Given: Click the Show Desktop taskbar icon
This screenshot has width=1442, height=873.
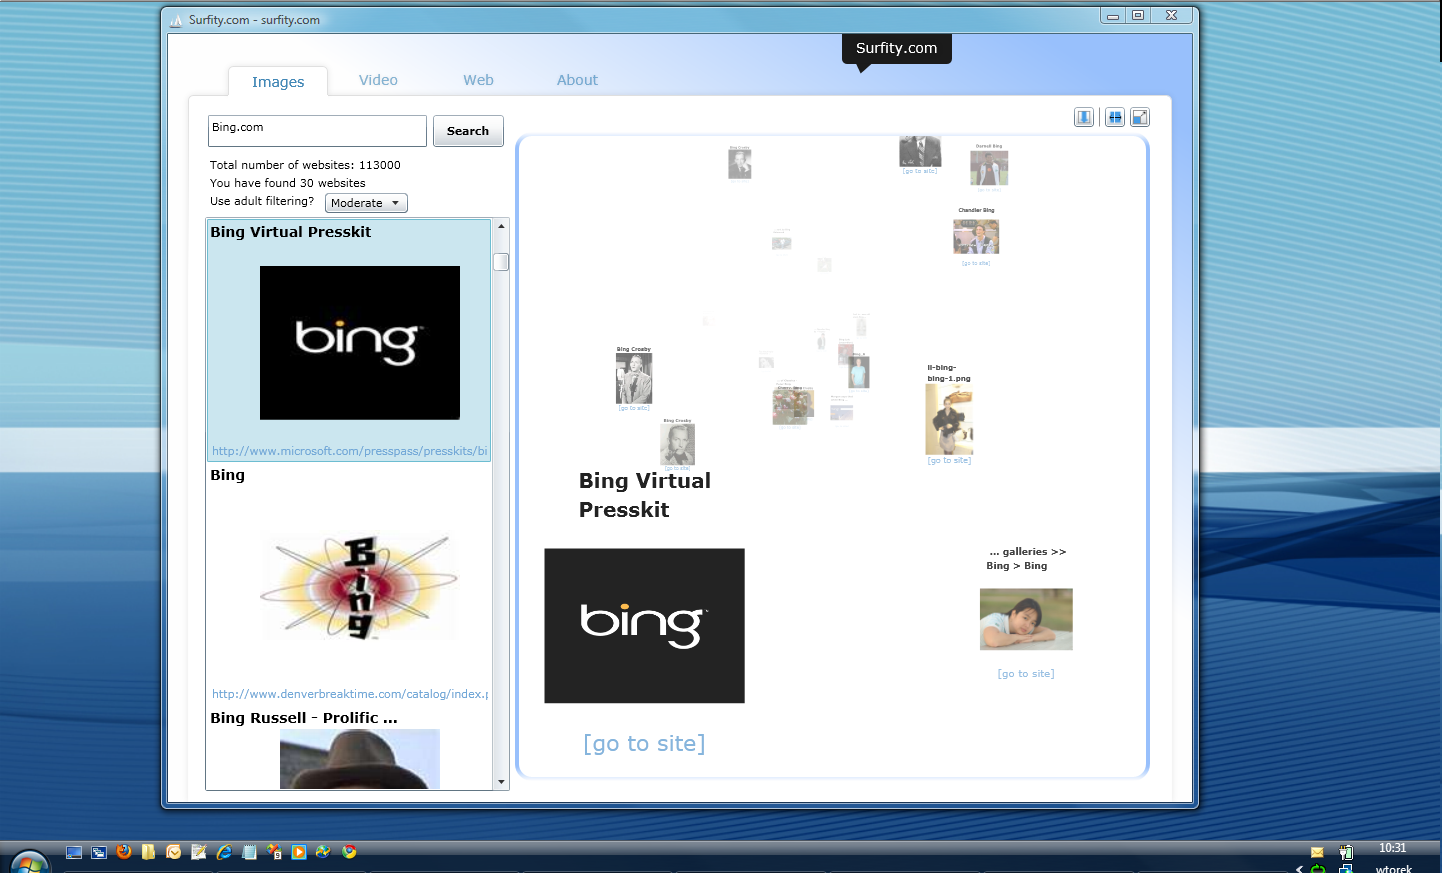Looking at the screenshot, I should 74,852.
